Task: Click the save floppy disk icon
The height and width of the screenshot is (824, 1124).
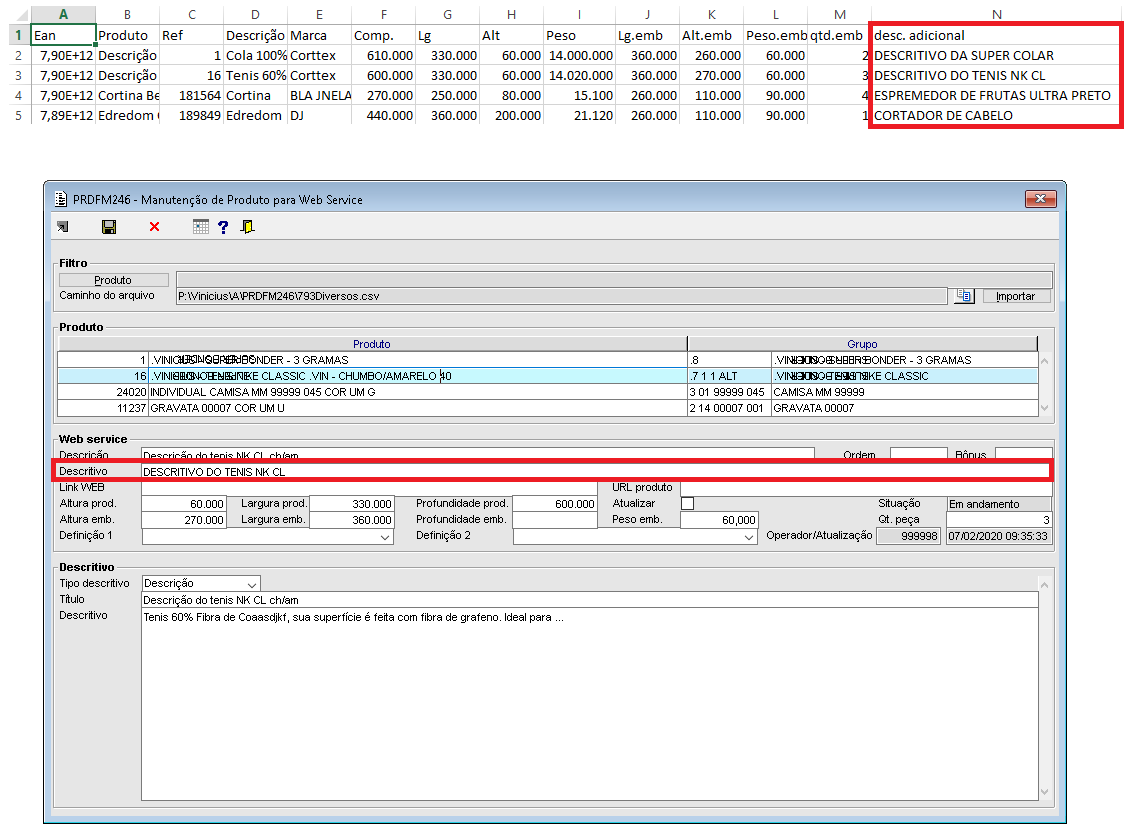Action: (109, 227)
